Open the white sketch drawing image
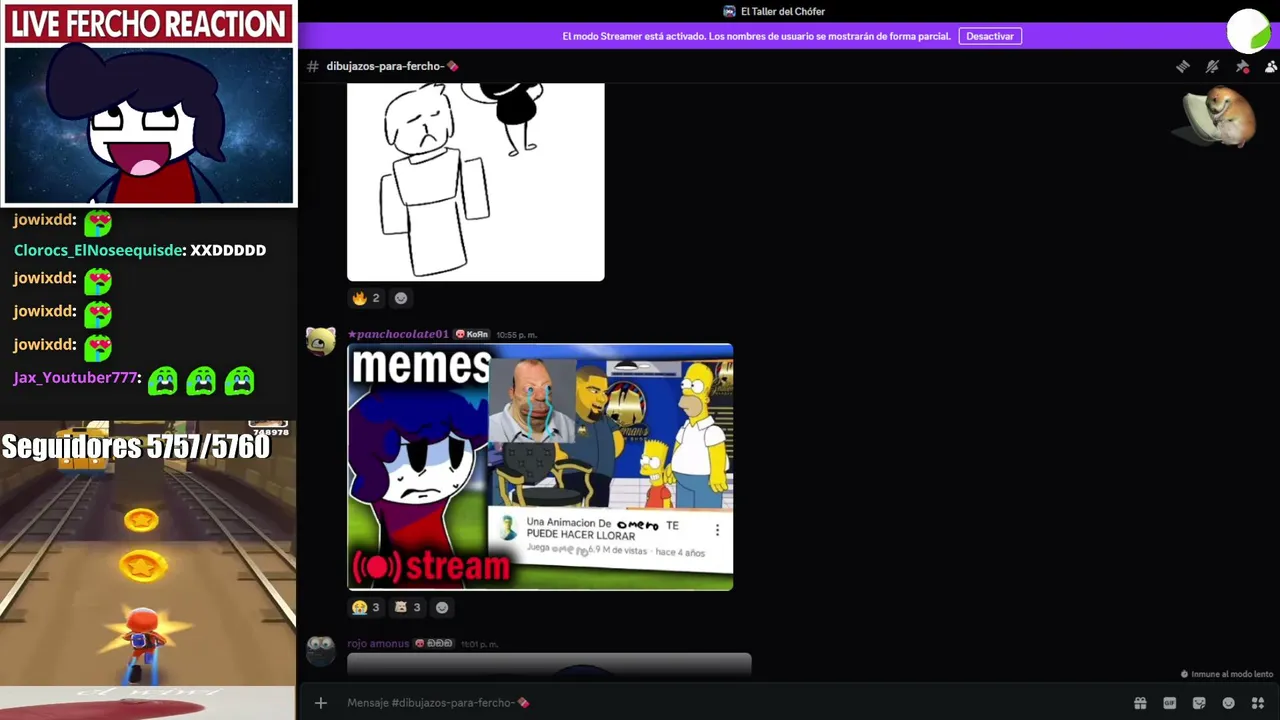Image resolution: width=1280 pixels, height=720 pixels. pos(476,182)
